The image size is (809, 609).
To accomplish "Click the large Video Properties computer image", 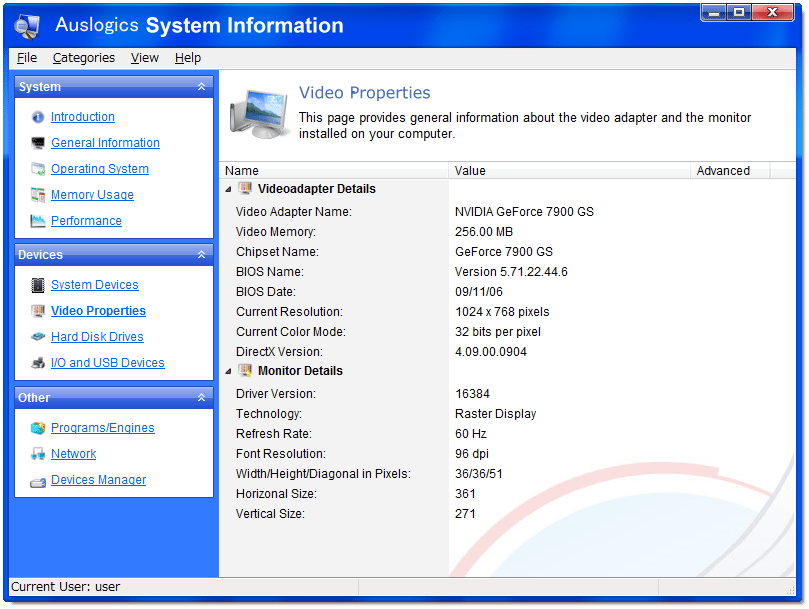I will [258, 114].
